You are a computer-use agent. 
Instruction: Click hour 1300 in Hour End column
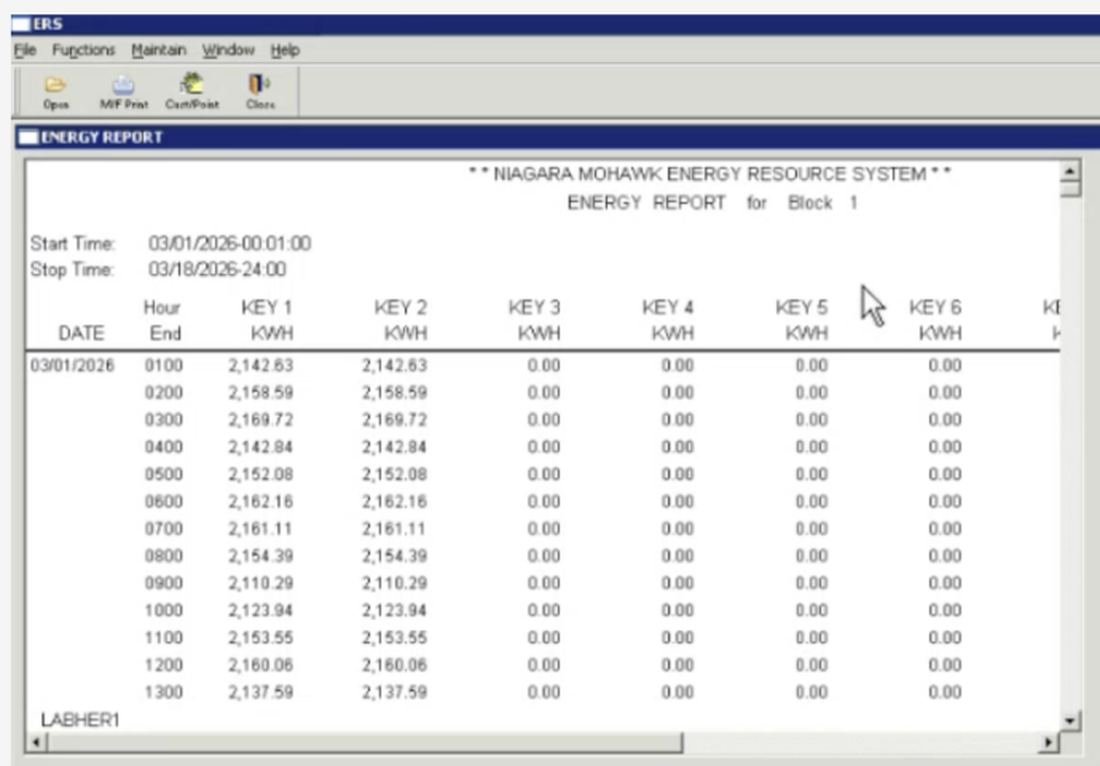click(163, 692)
